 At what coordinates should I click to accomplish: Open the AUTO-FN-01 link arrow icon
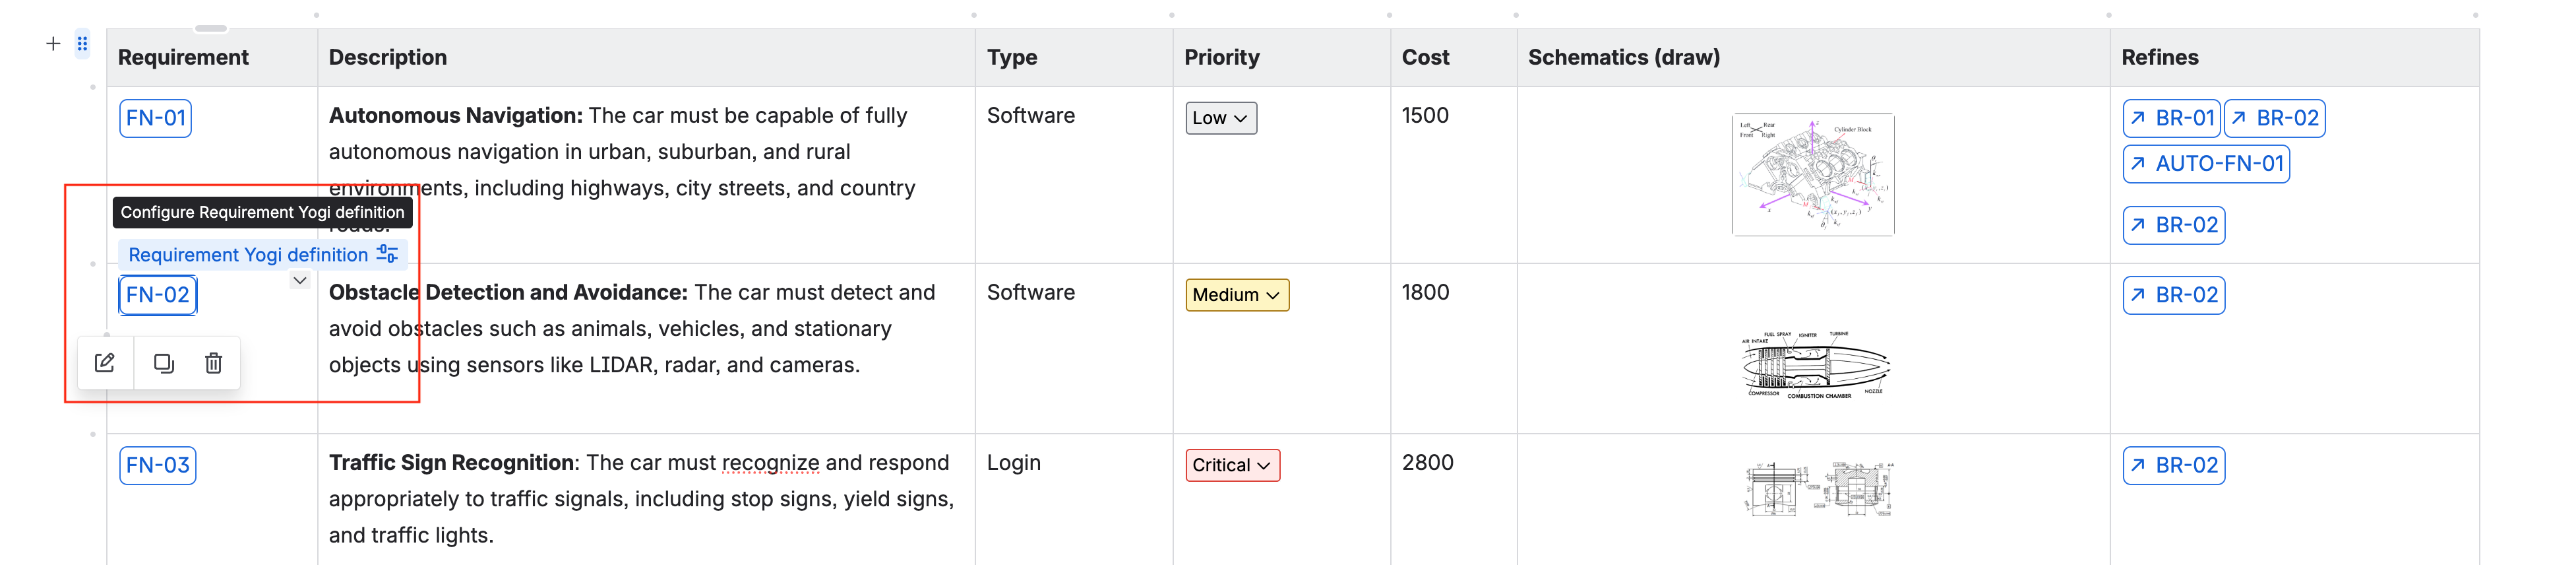point(2138,163)
